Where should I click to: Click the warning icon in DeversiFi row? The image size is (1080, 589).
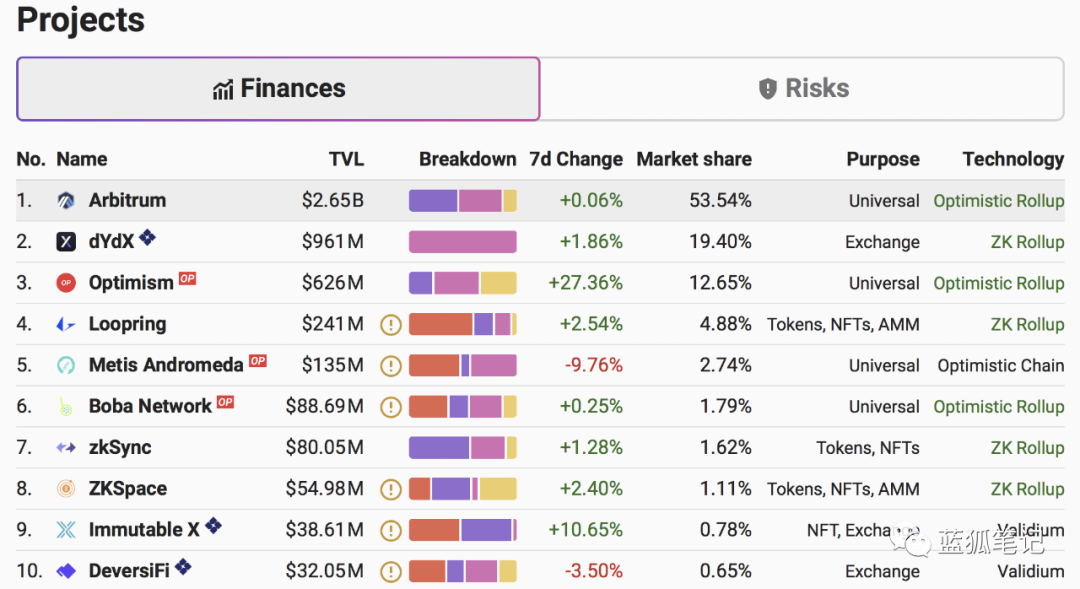391,572
